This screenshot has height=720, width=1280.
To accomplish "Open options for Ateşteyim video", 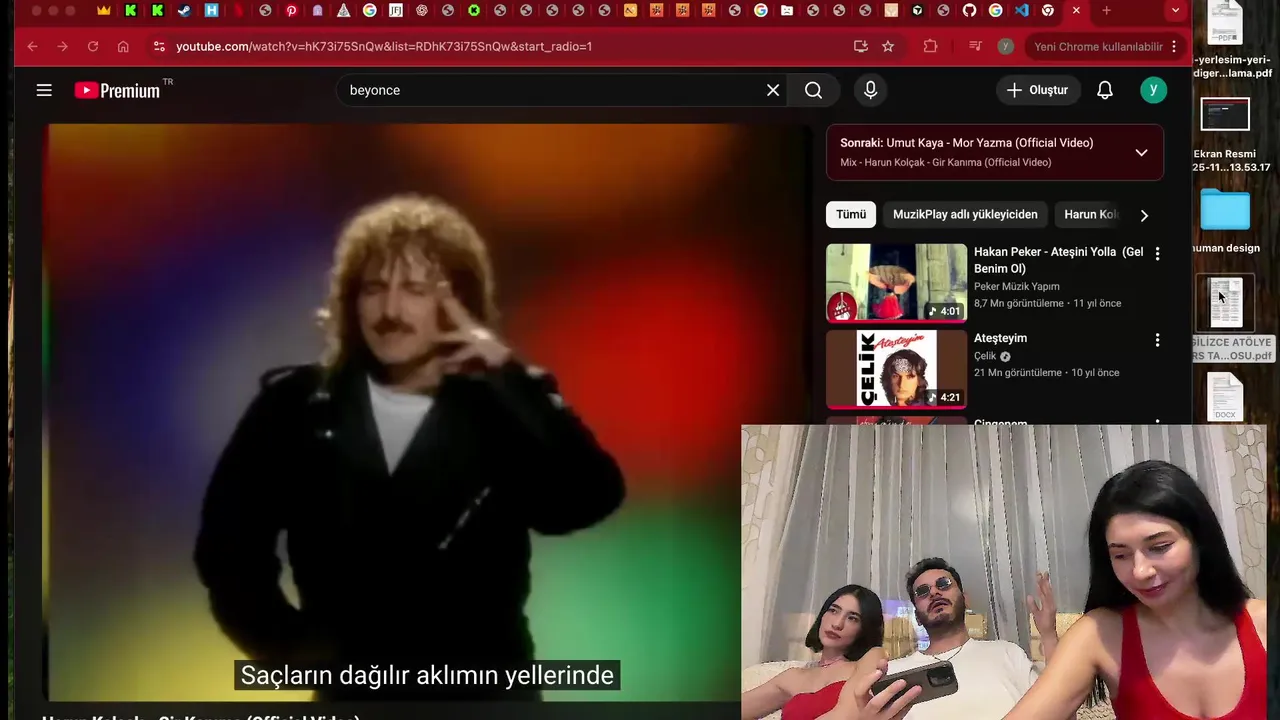I will [x=1157, y=340].
